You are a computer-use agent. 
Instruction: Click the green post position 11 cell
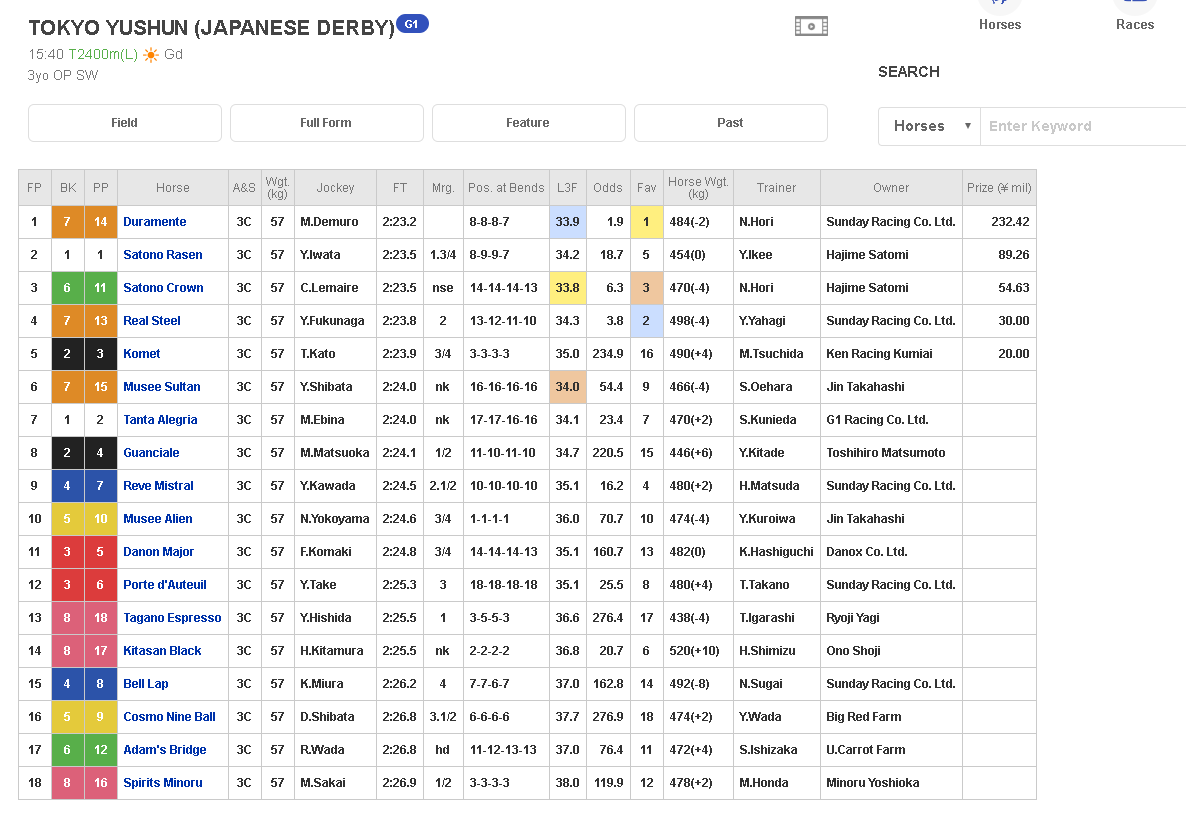pyautogui.click(x=101, y=287)
